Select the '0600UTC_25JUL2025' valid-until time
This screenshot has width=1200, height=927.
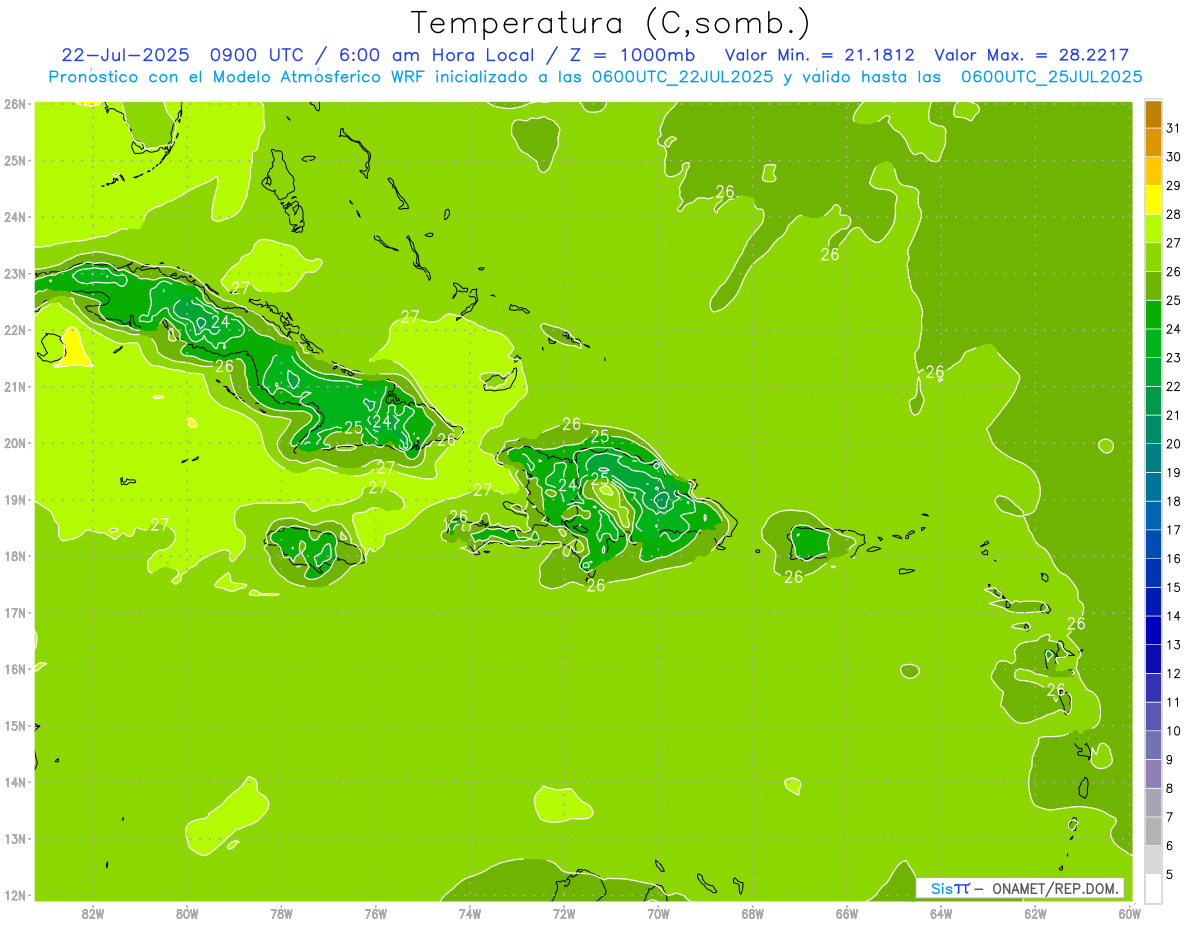click(1051, 77)
